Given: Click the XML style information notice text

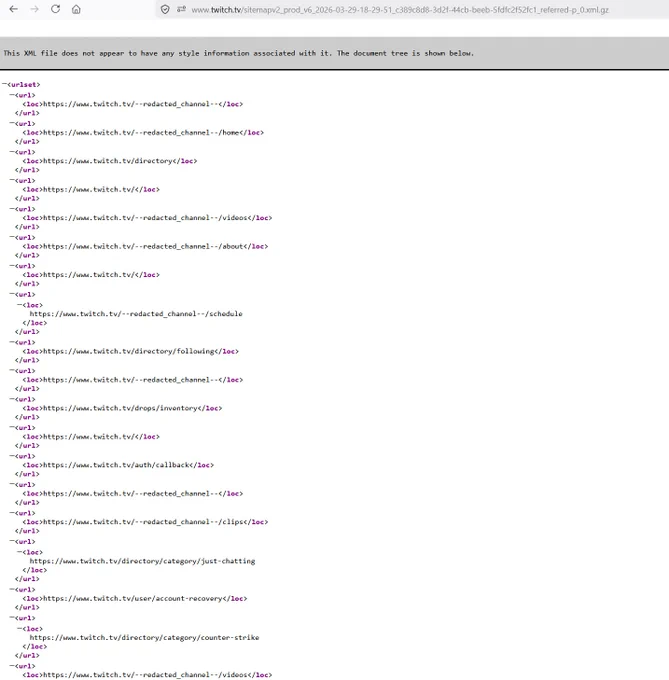Looking at the screenshot, I should pos(238,53).
